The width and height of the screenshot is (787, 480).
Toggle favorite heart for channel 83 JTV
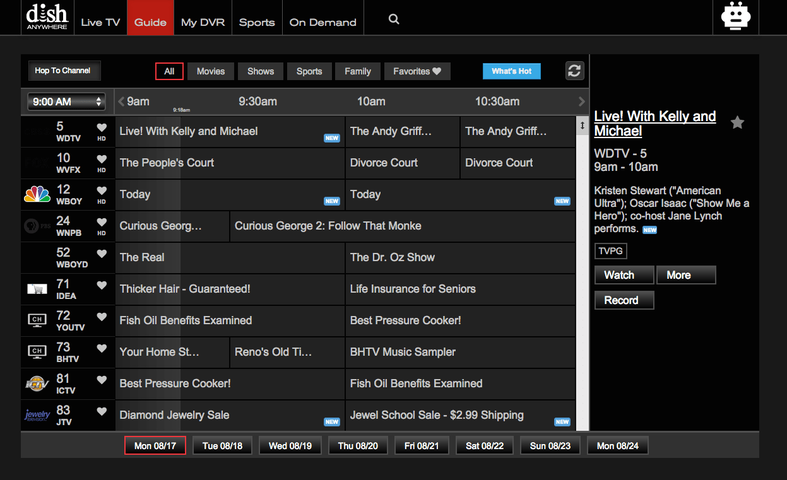101,412
